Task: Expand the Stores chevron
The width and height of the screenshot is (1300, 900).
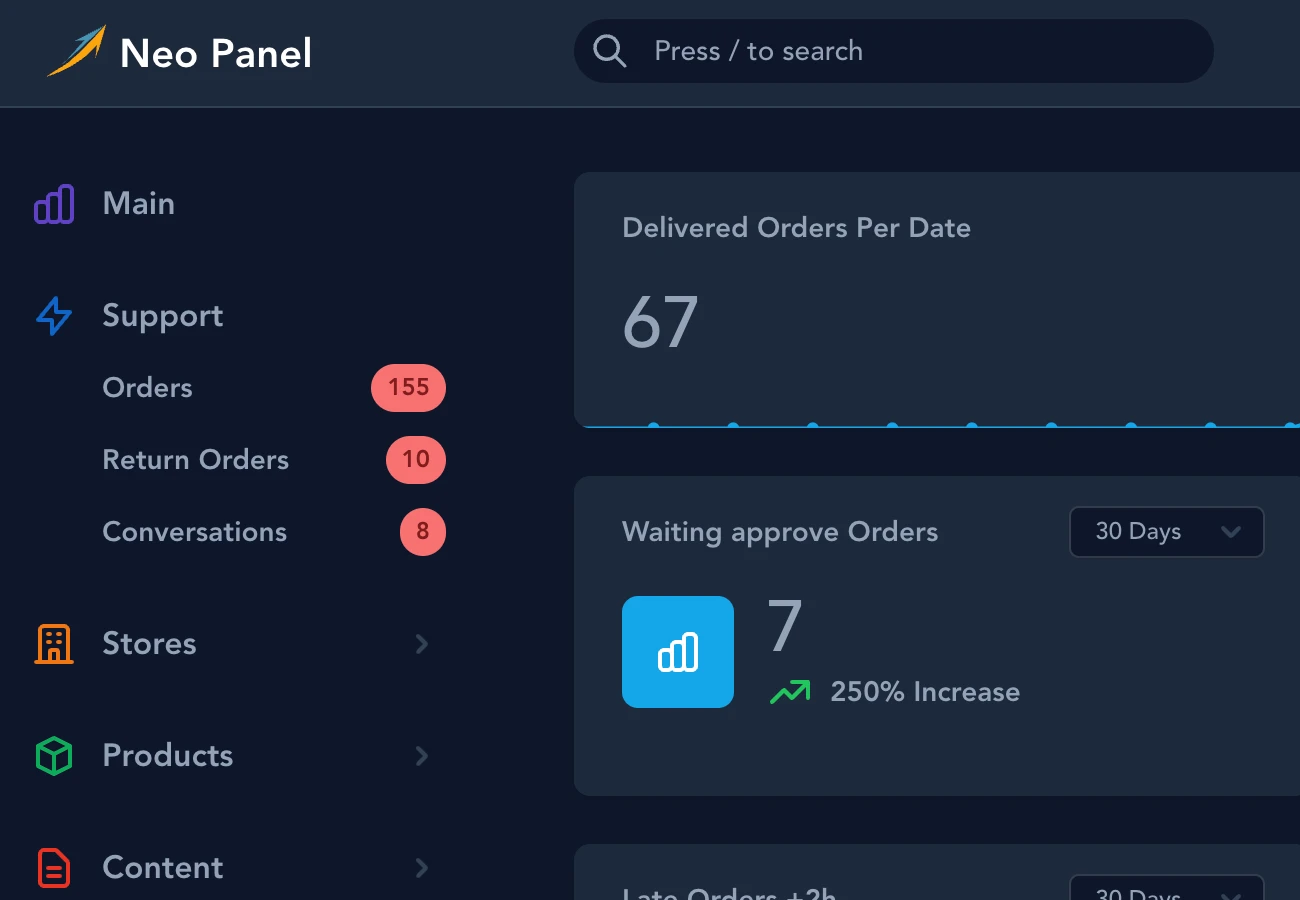Action: pos(422,644)
